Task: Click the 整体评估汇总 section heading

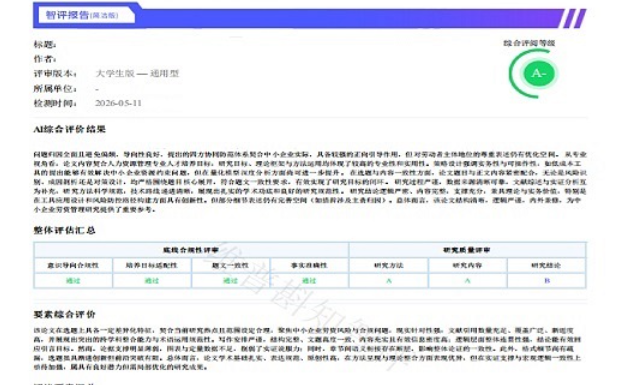Action: tap(64, 230)
